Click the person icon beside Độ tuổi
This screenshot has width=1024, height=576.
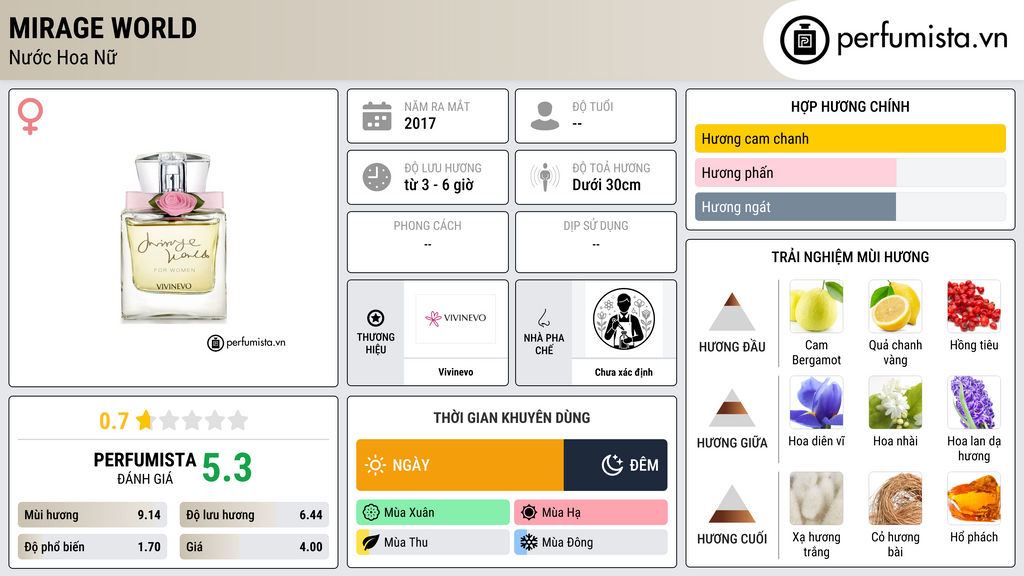pyautogui.click(x=545, y=116)
